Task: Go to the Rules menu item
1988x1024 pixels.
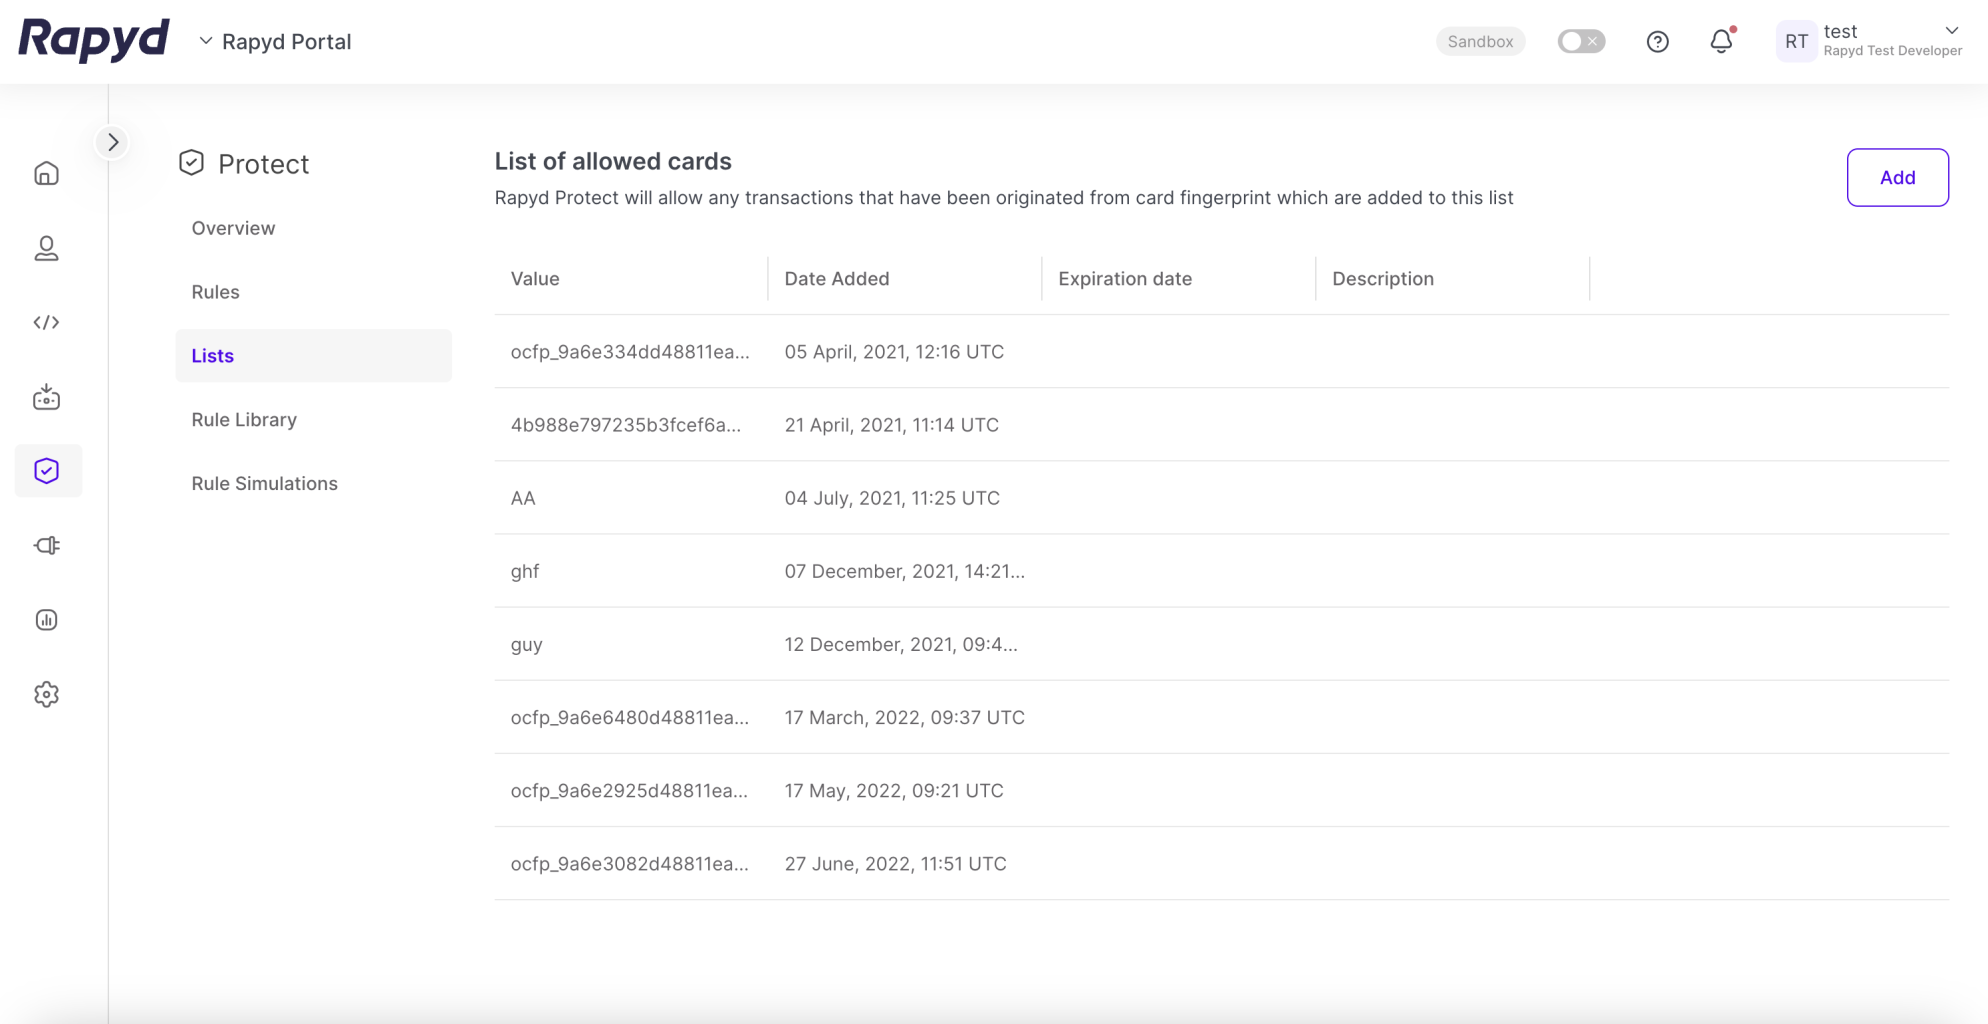Action: pyautogui.click(x=215, y=292)
